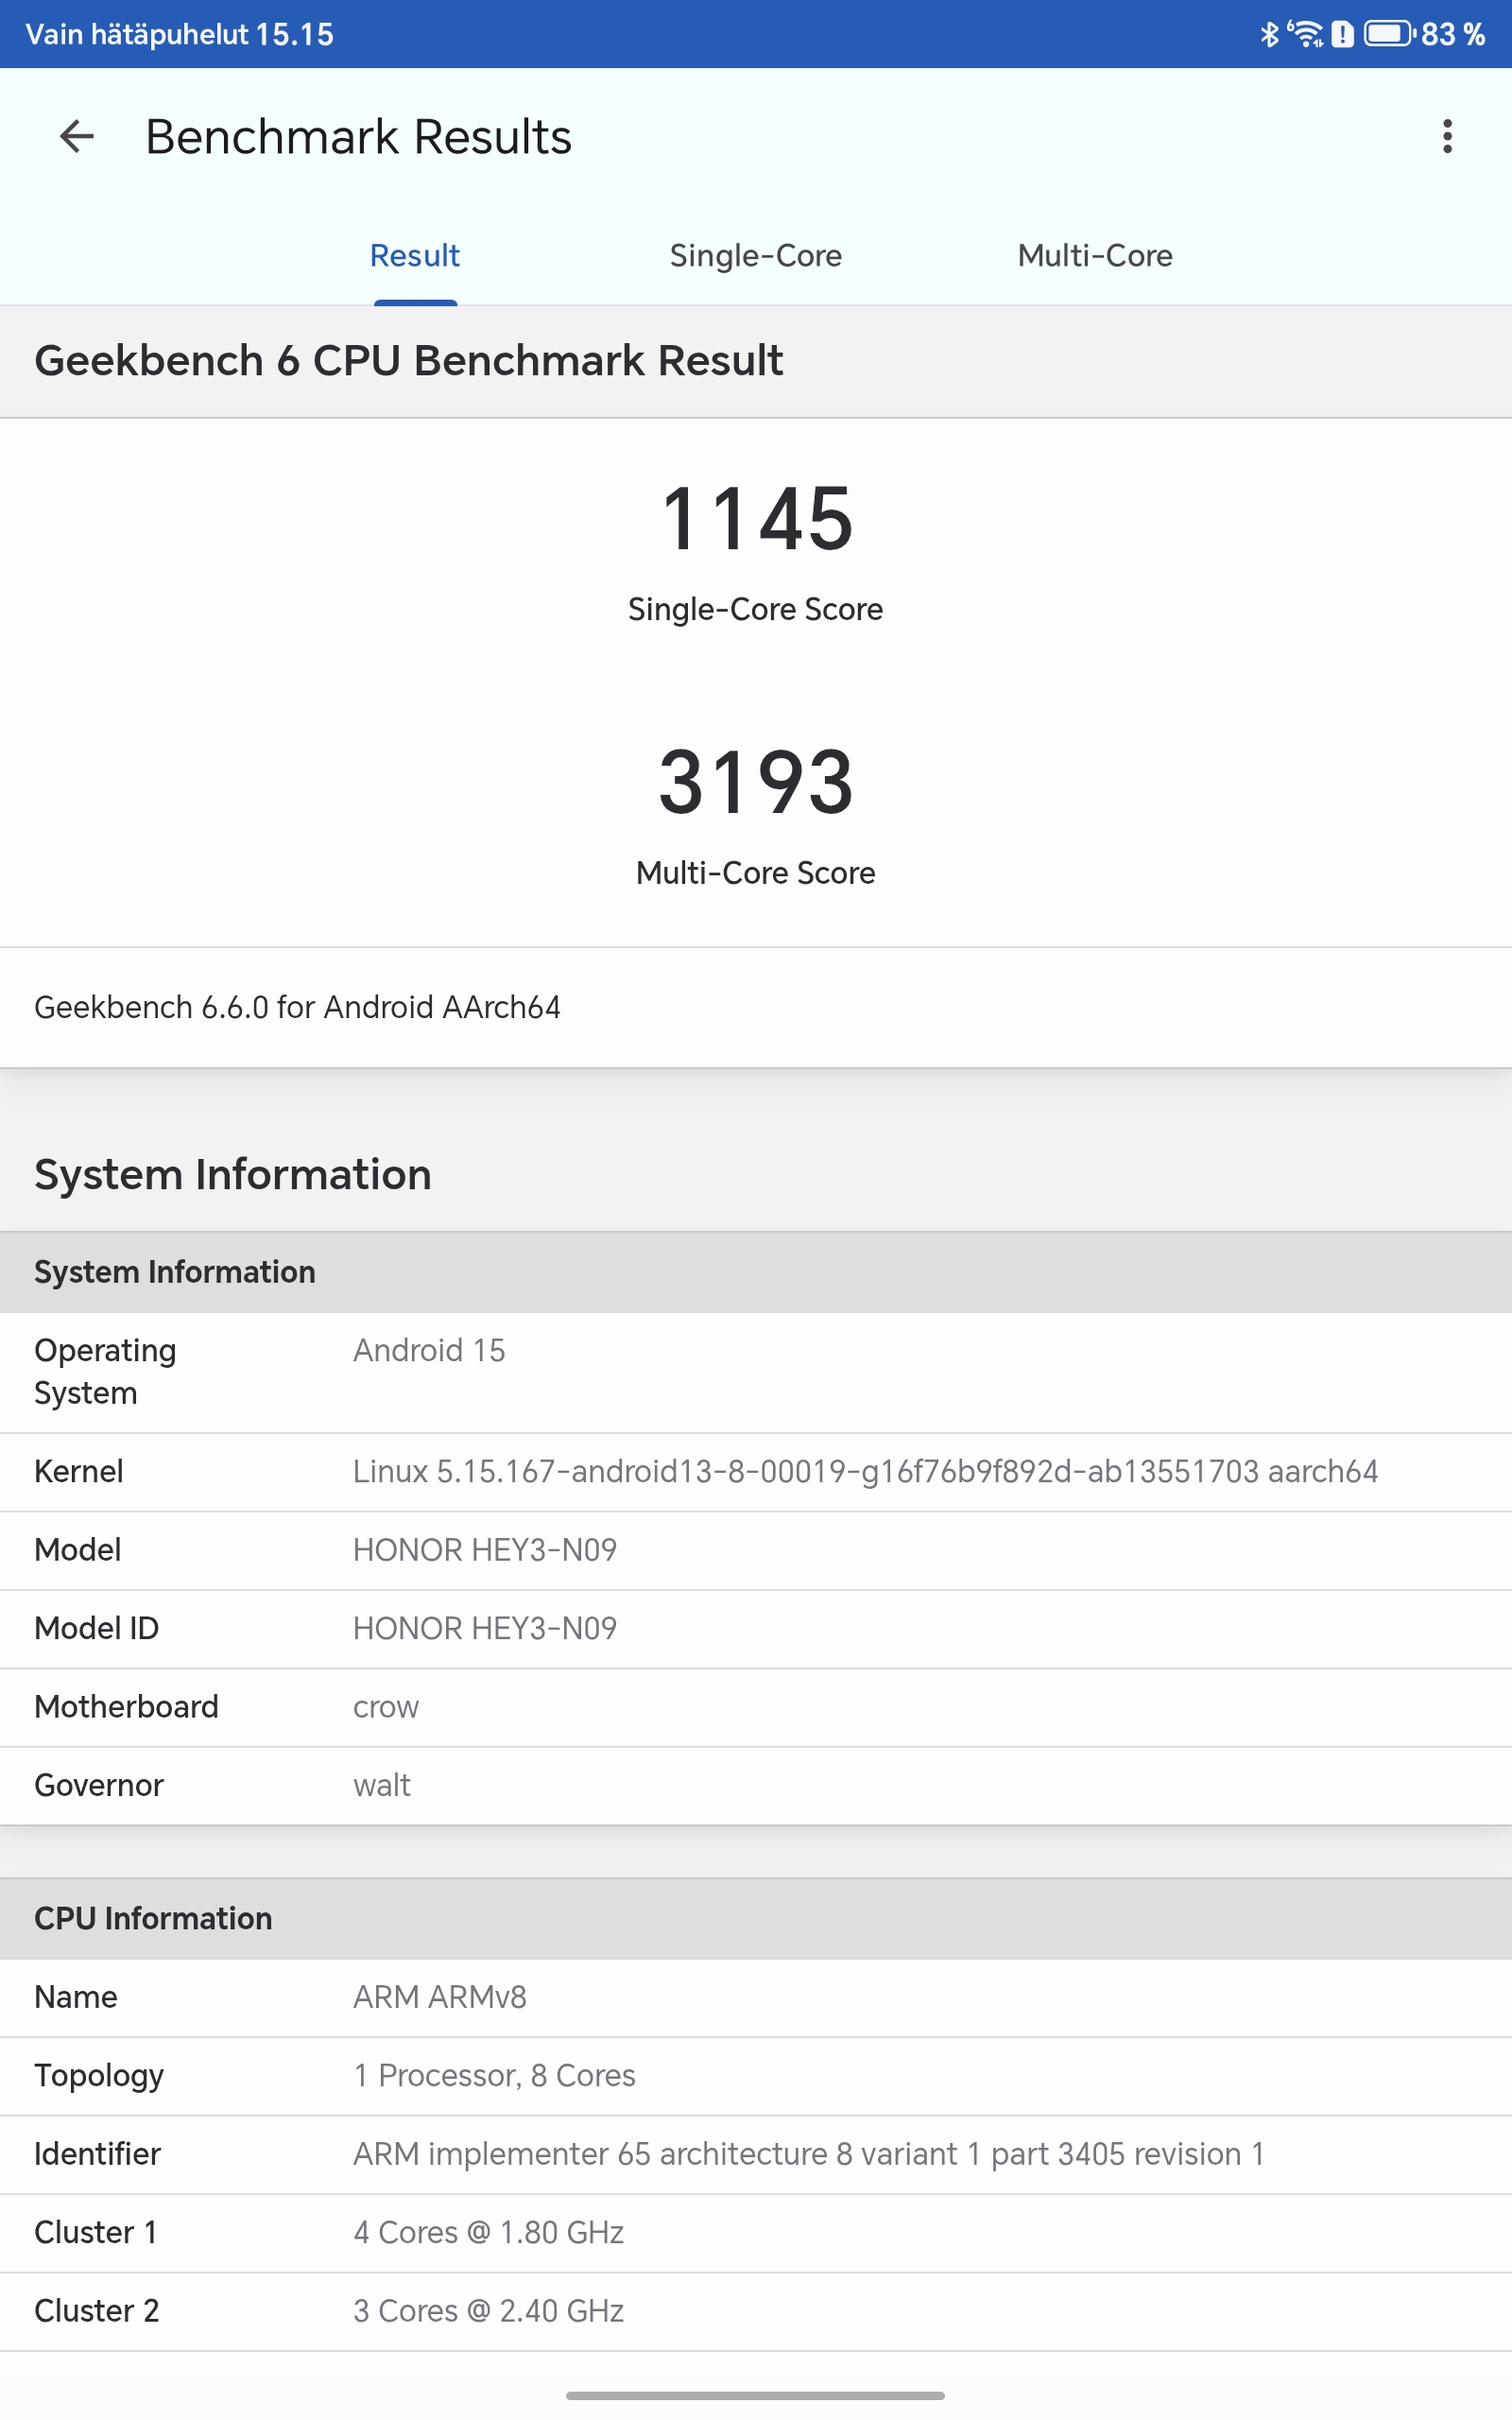The height and width of the screenshot is (2420, 1512).
Task: Tap the missing SIM card alert icon
Action: click(1342, 34)
